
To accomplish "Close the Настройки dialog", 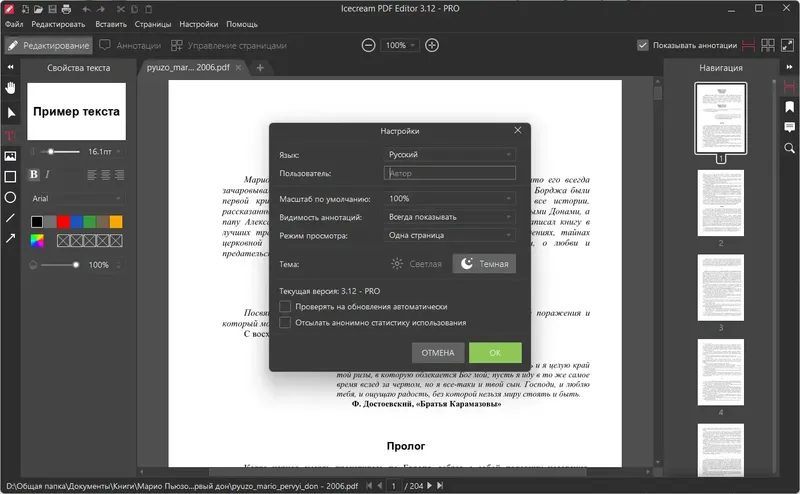I will (518, 131).
